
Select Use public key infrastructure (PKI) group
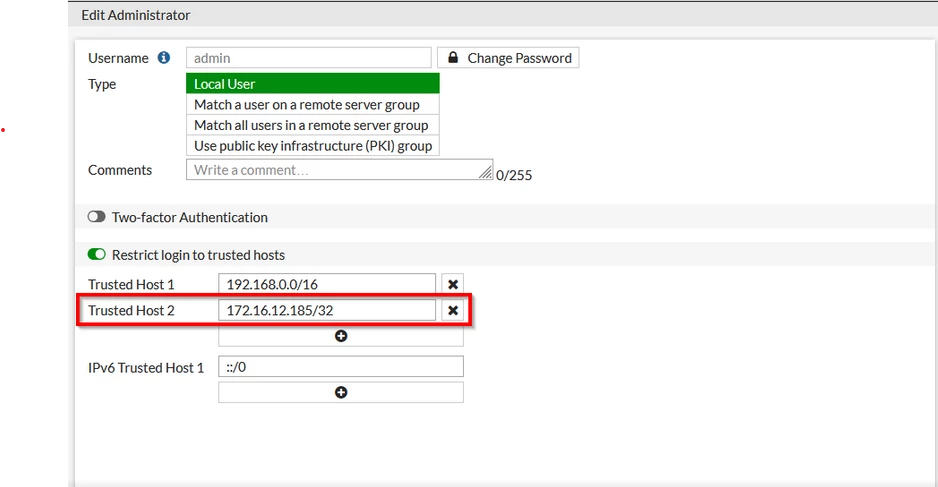tap(313, 145)
